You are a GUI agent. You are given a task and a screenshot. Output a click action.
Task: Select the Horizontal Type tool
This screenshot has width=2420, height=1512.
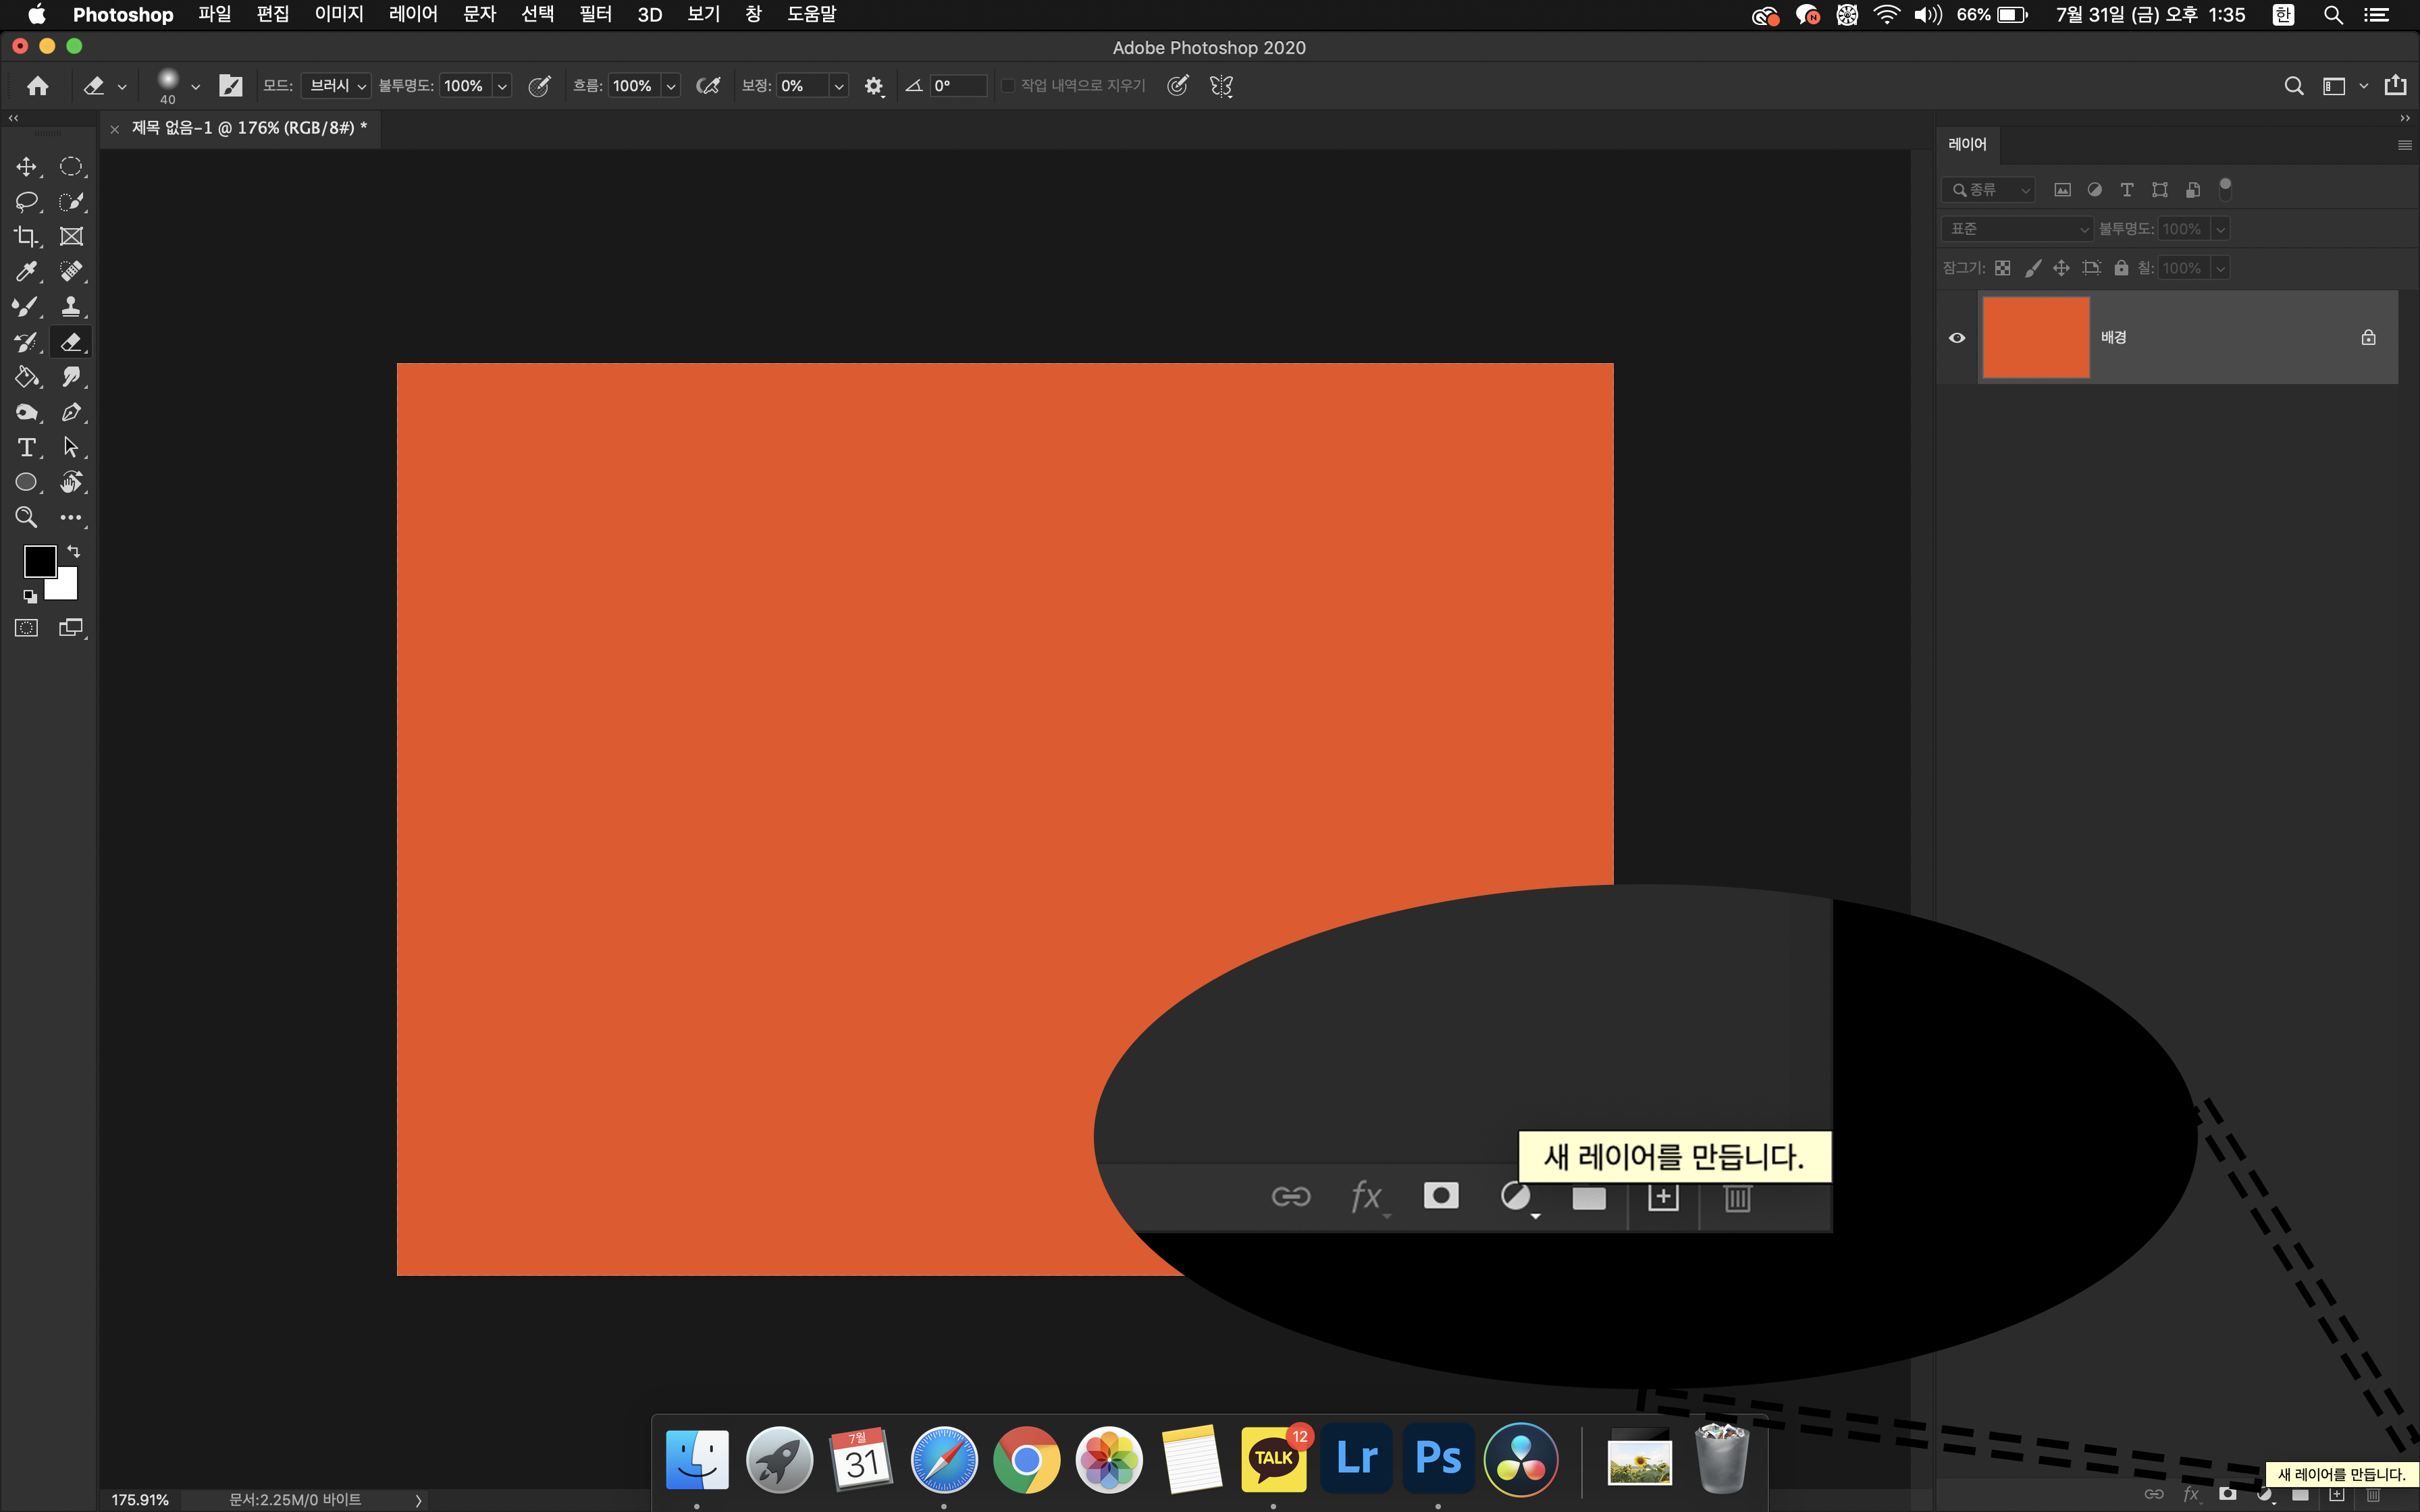point(26,447)
